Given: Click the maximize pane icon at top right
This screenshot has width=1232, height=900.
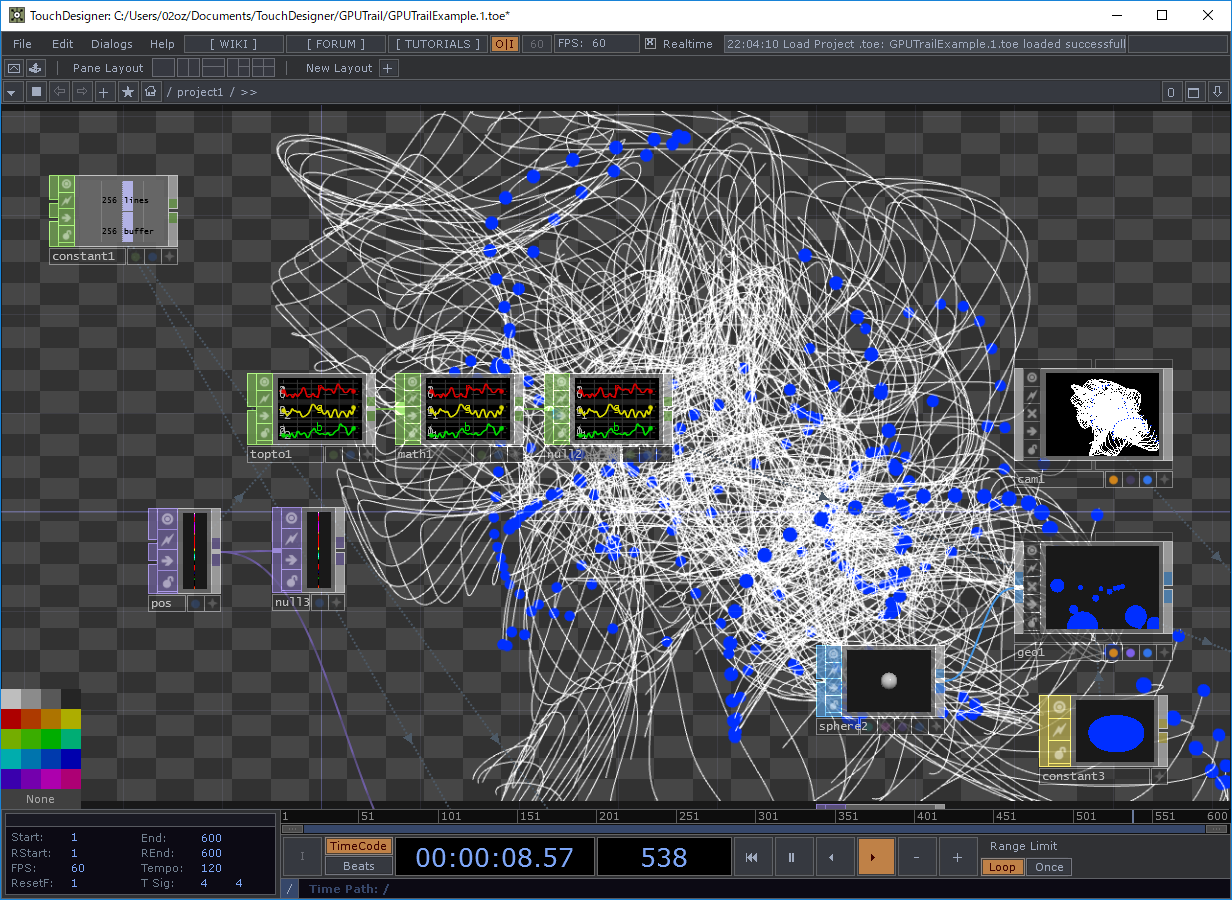Looking at the screenshot, I should [x=1194, y=92].
